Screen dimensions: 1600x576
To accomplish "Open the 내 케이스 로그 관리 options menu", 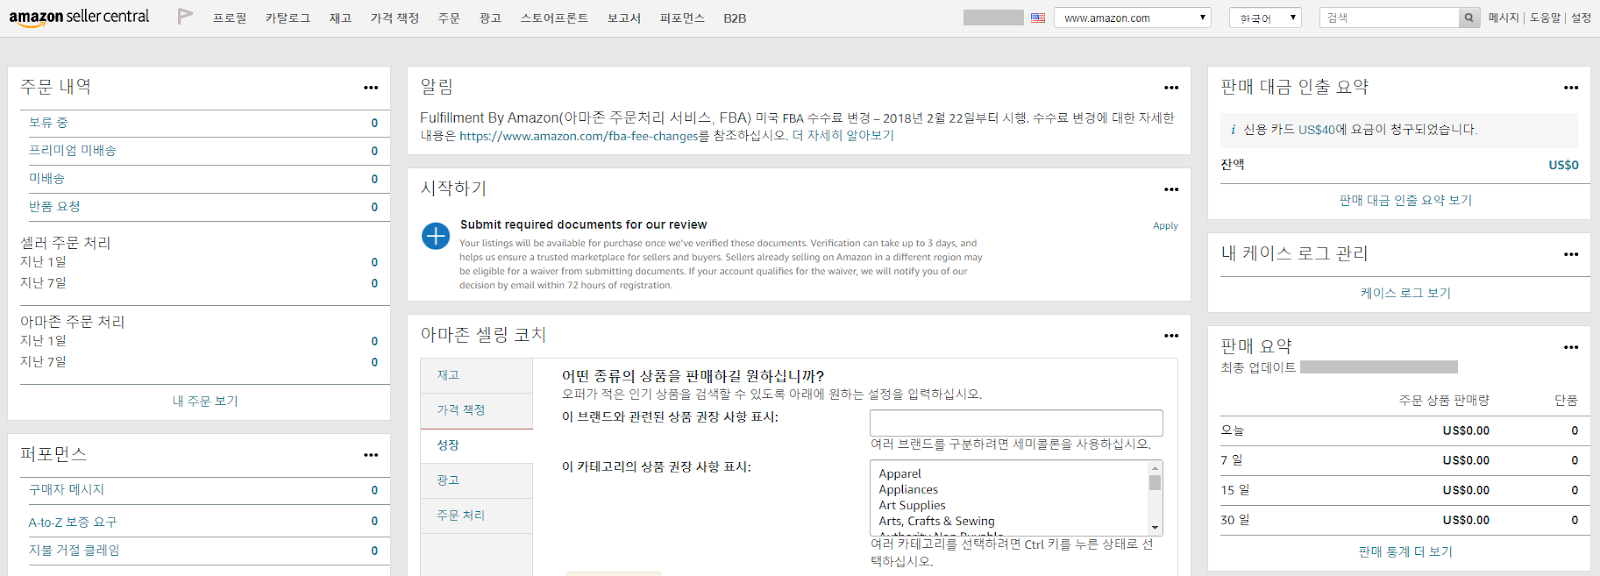I will 1571,254.
